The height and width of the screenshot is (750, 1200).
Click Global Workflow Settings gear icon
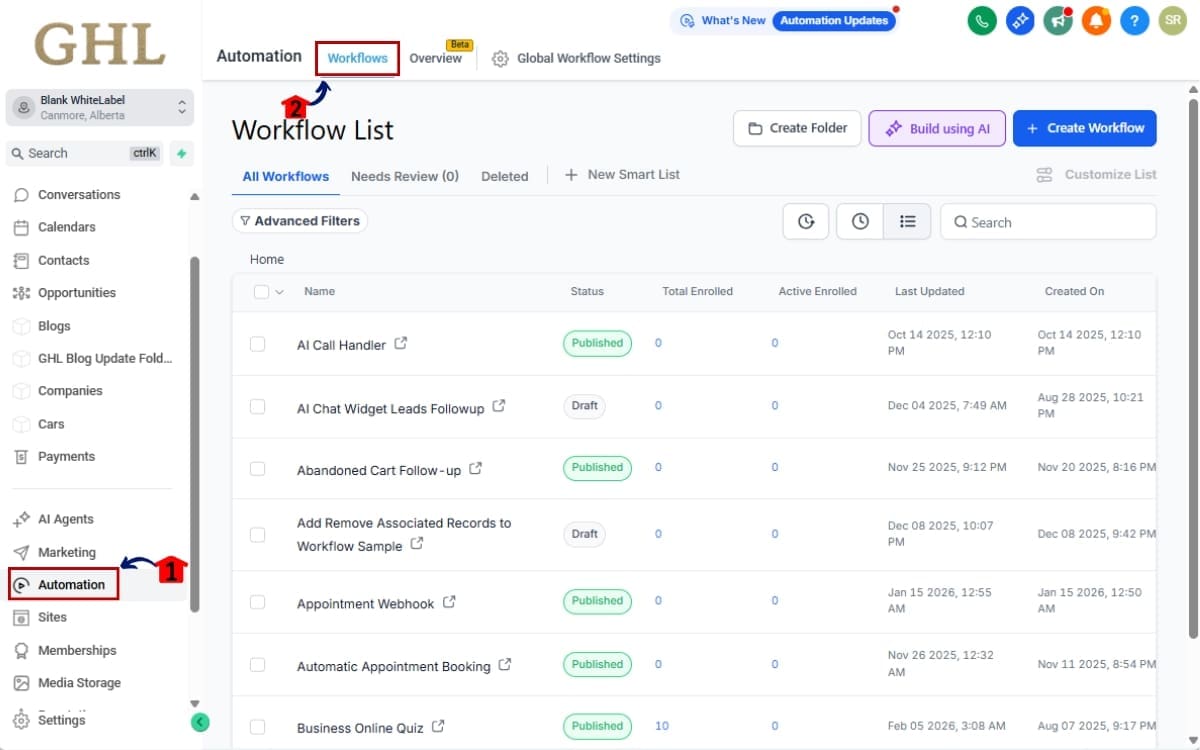500,59
